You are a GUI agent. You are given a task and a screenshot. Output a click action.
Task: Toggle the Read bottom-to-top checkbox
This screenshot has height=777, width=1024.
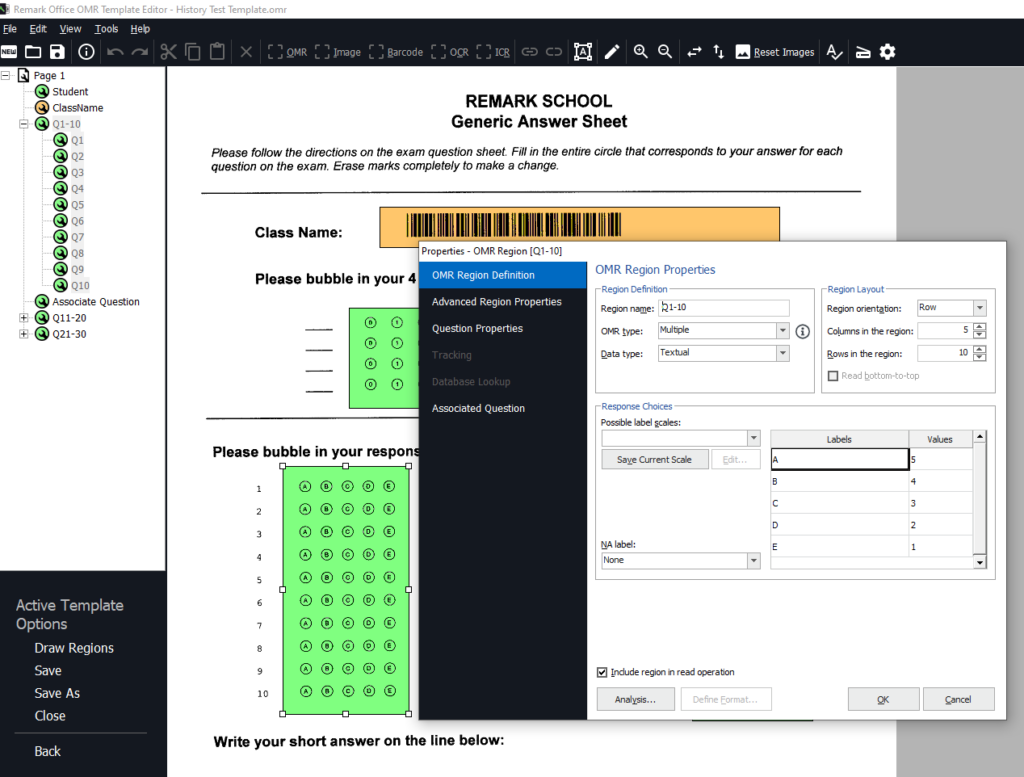(x=833, y=376)
